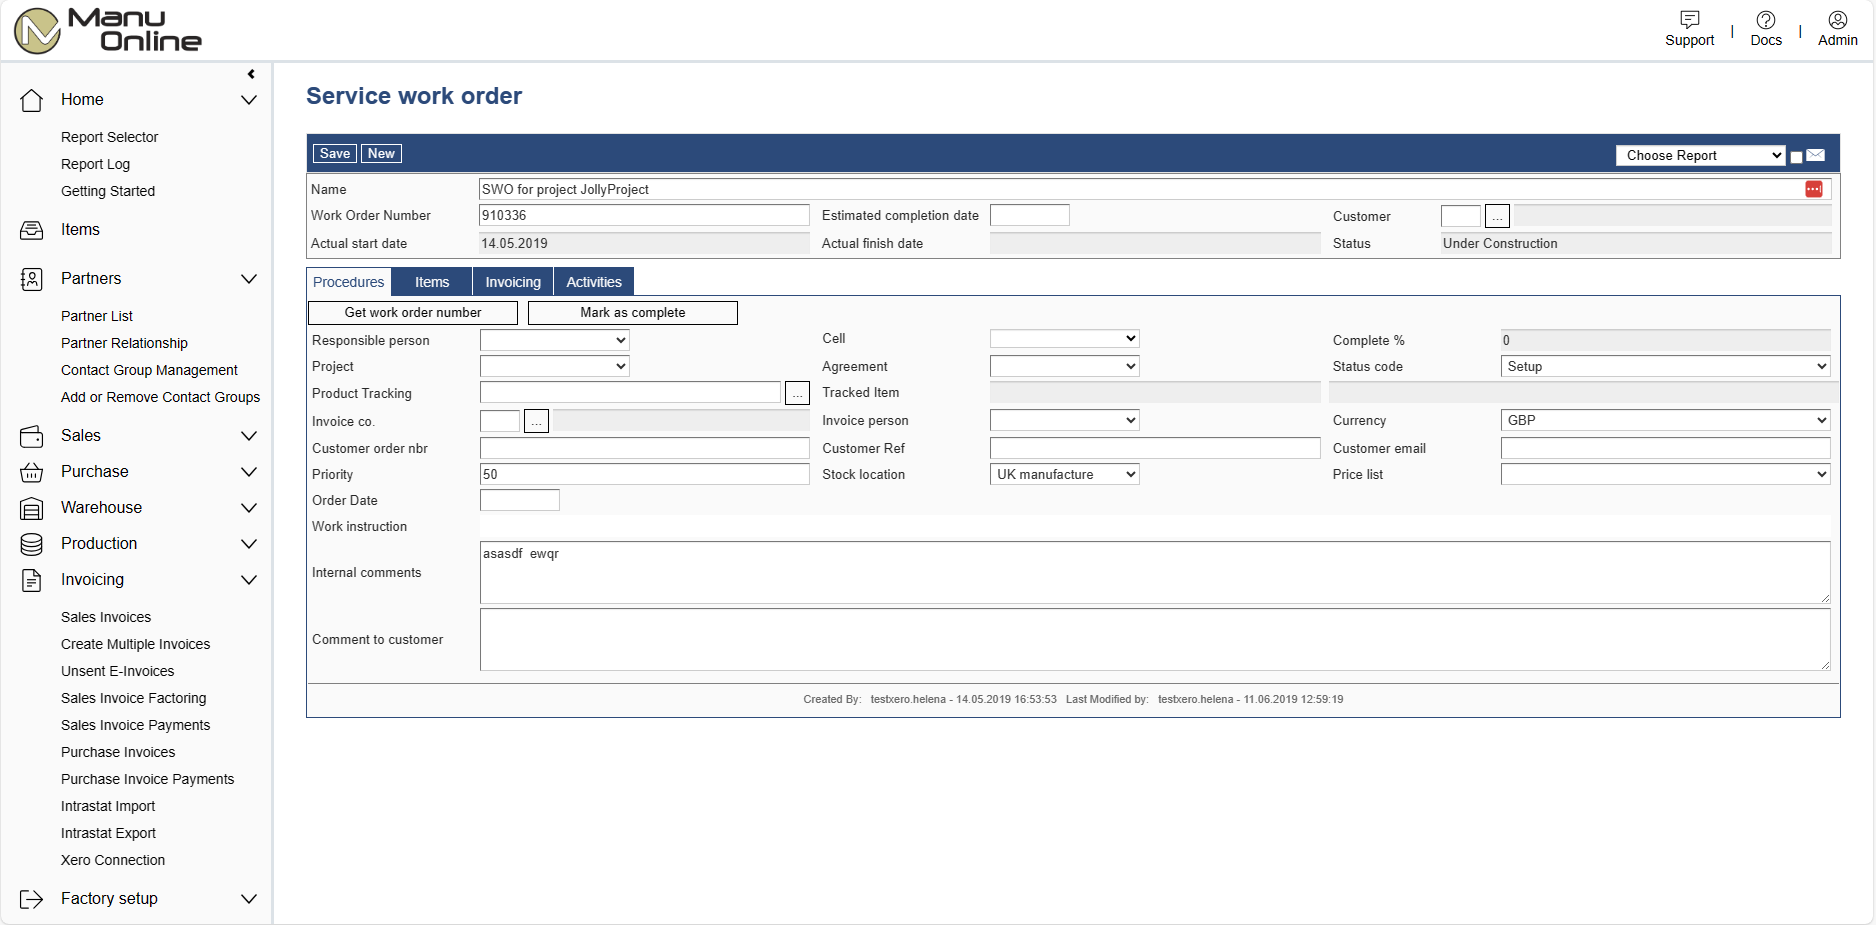The width and height of the screenshot is (1876, 925).
Task: Open the Stock location dropdown
Action: click(x=1064, y=475)
